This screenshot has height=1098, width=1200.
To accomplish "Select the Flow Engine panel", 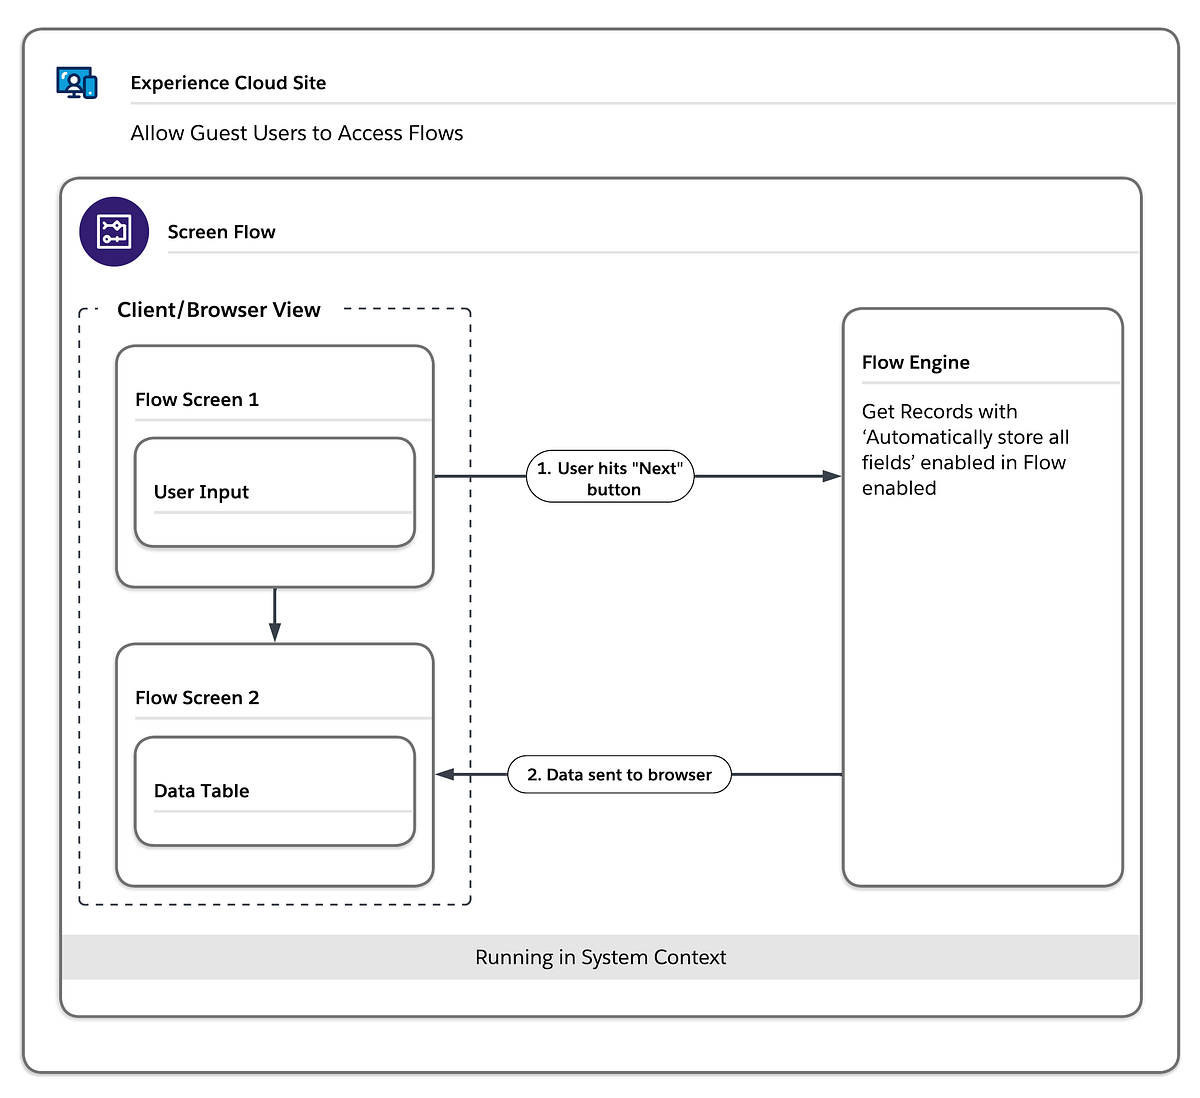I will point(983,596).
